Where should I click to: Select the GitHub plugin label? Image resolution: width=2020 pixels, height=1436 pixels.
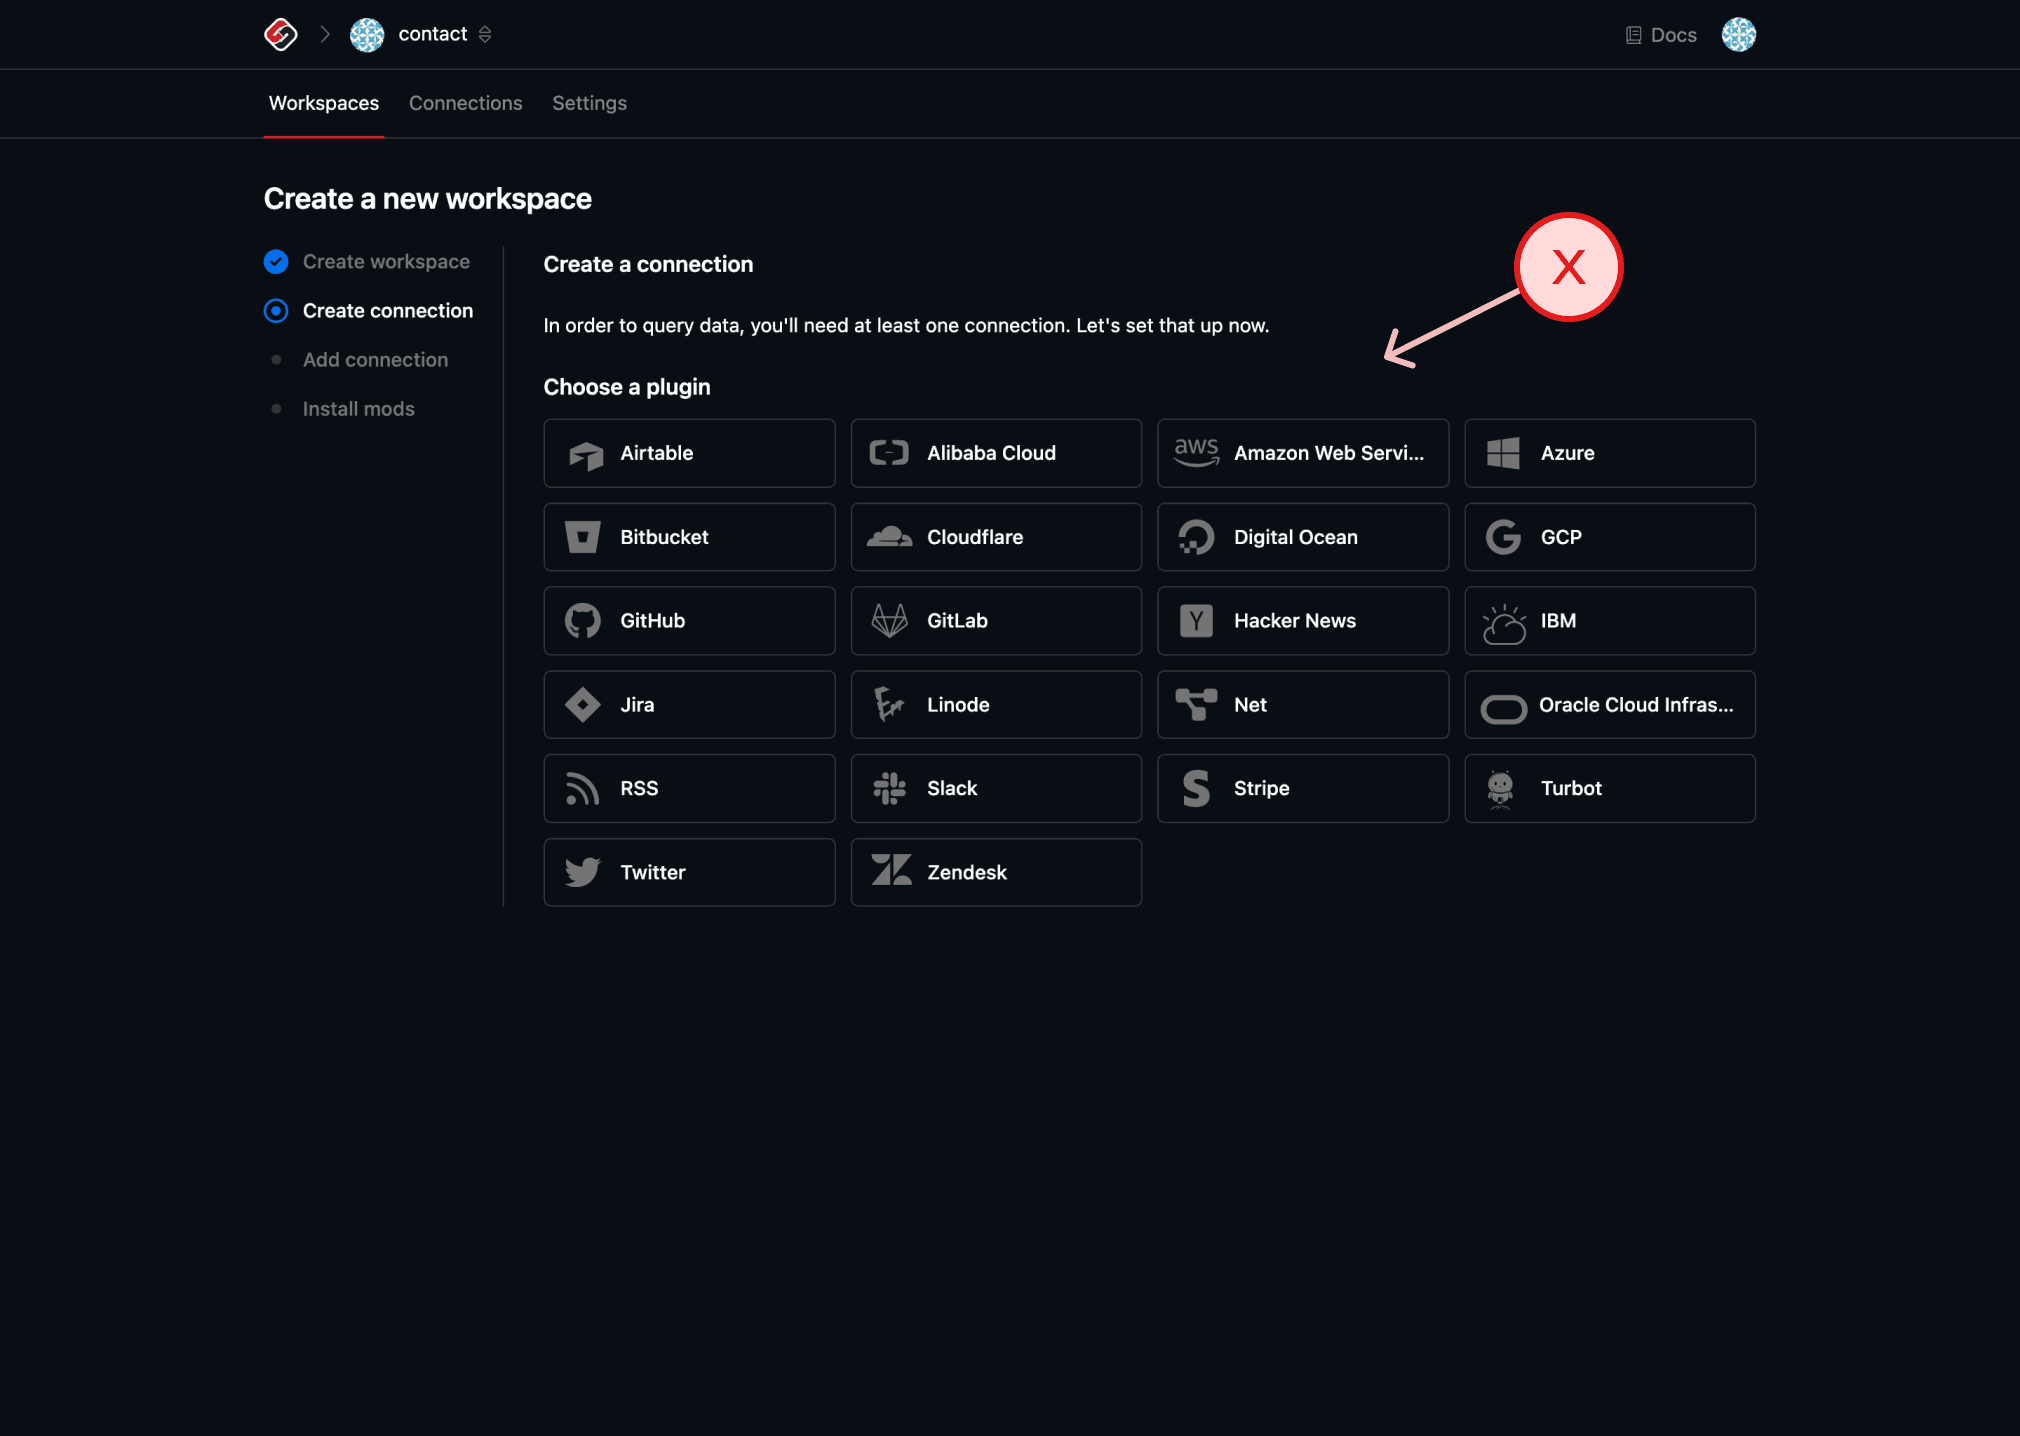point(652,621)
